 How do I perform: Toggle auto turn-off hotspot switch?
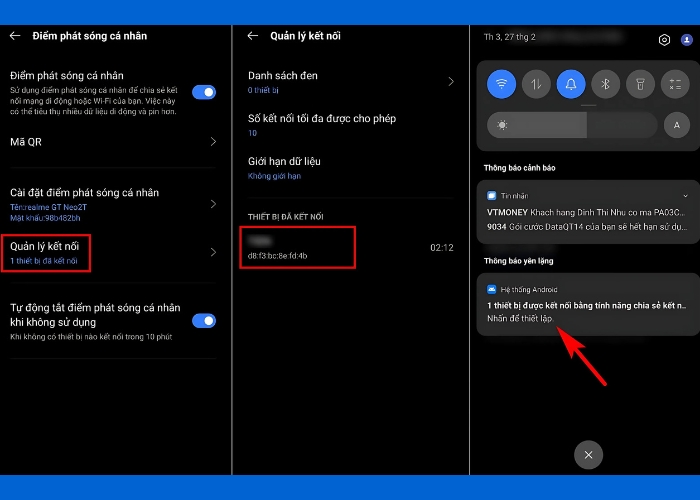coord(203,321)
